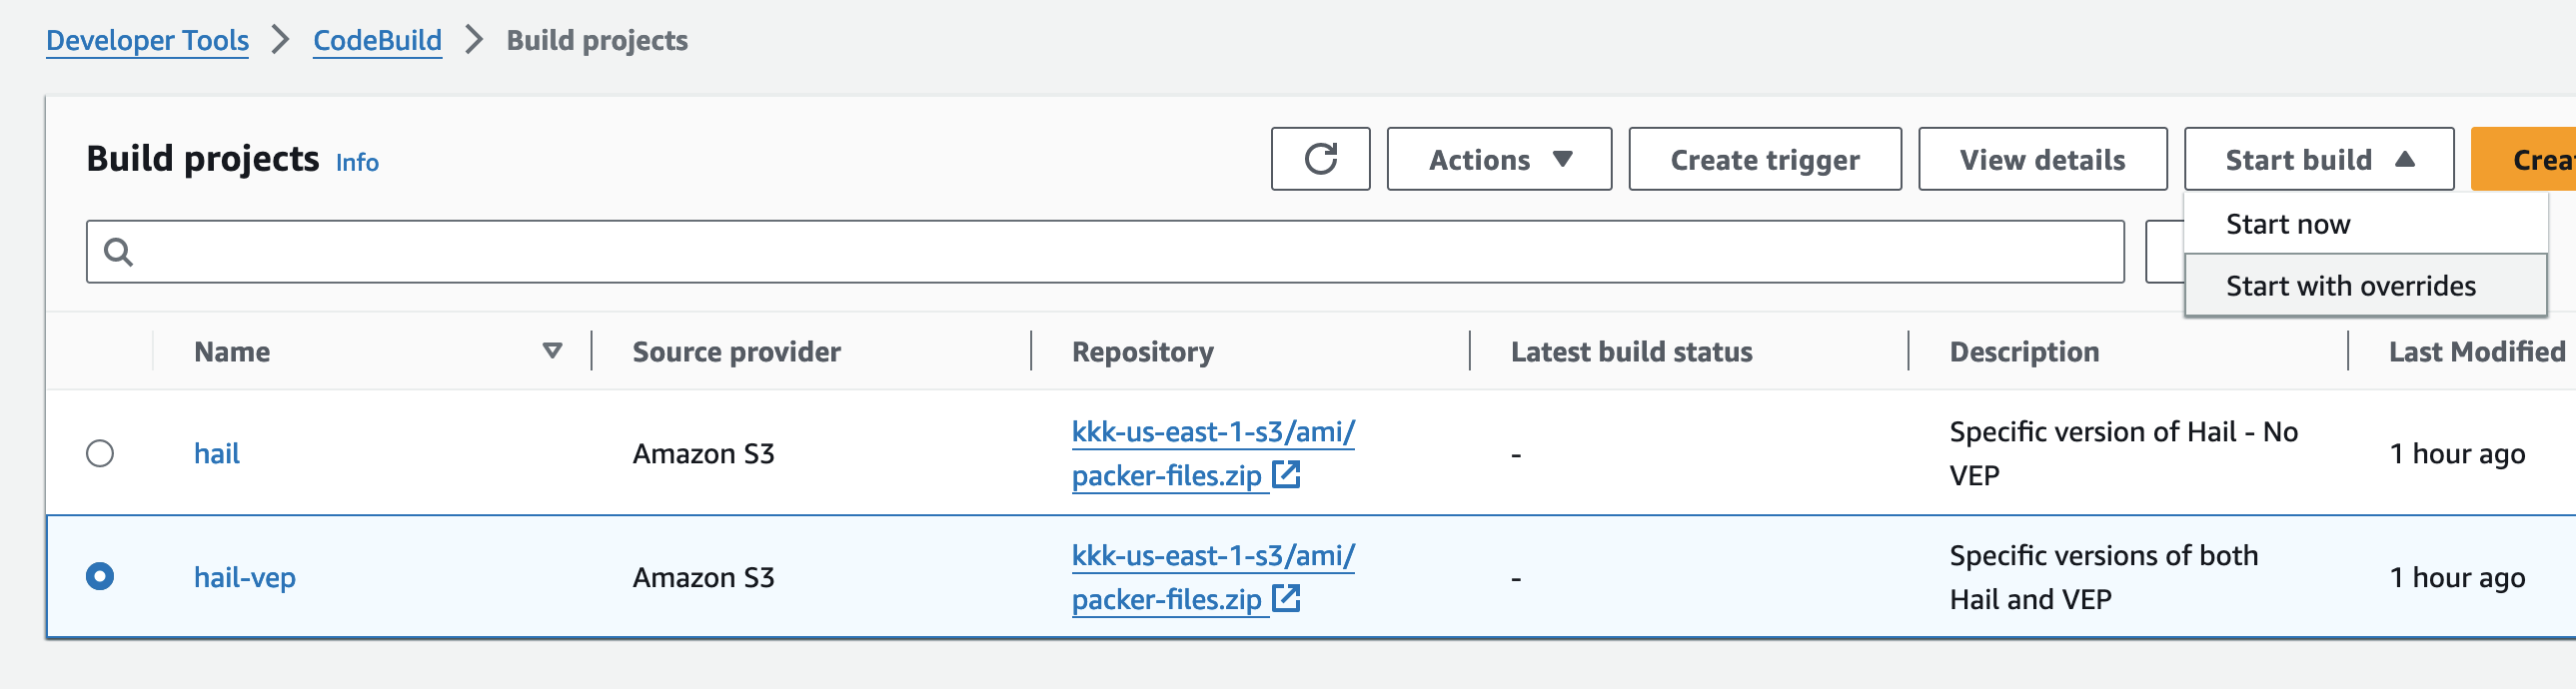The width and height of the screenshot is (2576, 689).
Task: Click the orange Create button
Action: (2523, 159)
